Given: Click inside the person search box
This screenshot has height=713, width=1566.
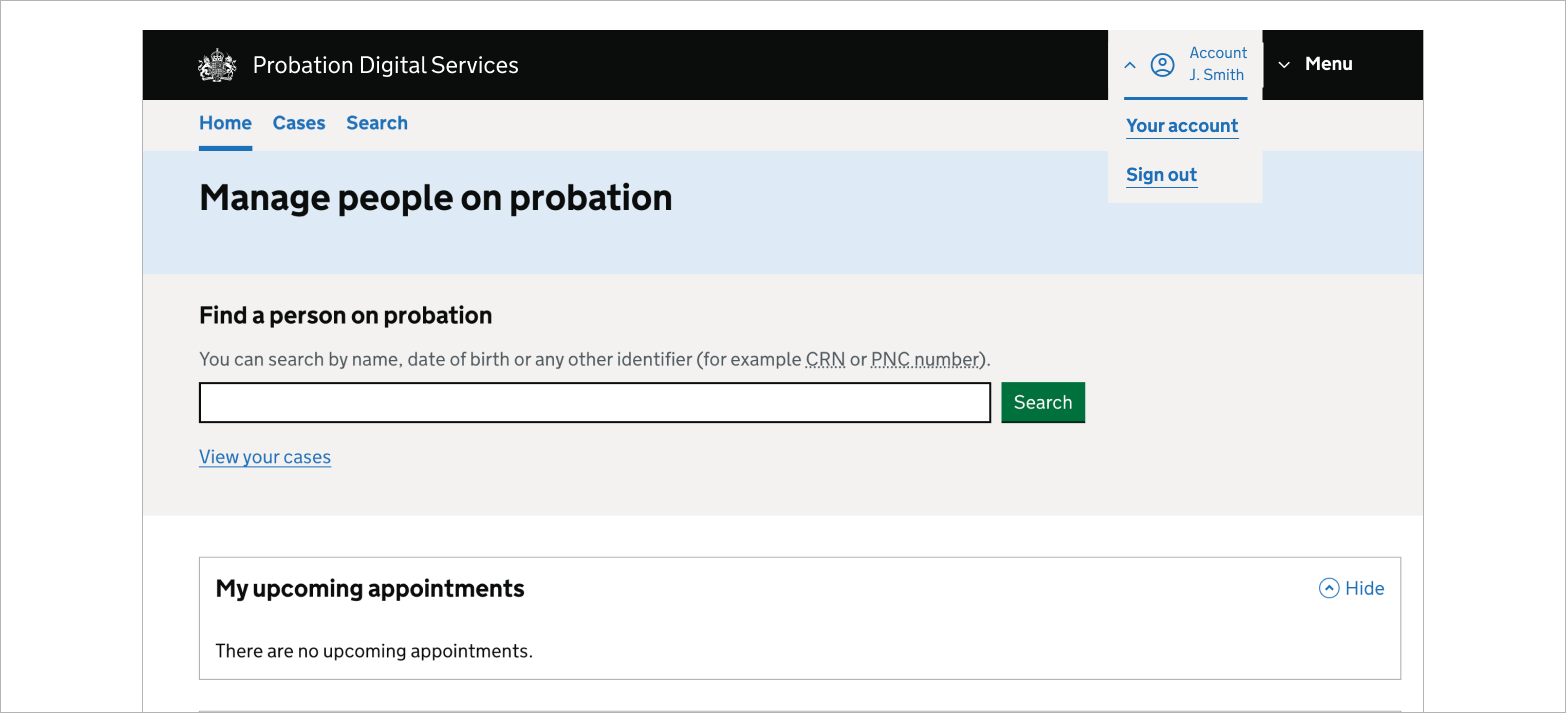Looking at the screenshot, I should point(595,402).
